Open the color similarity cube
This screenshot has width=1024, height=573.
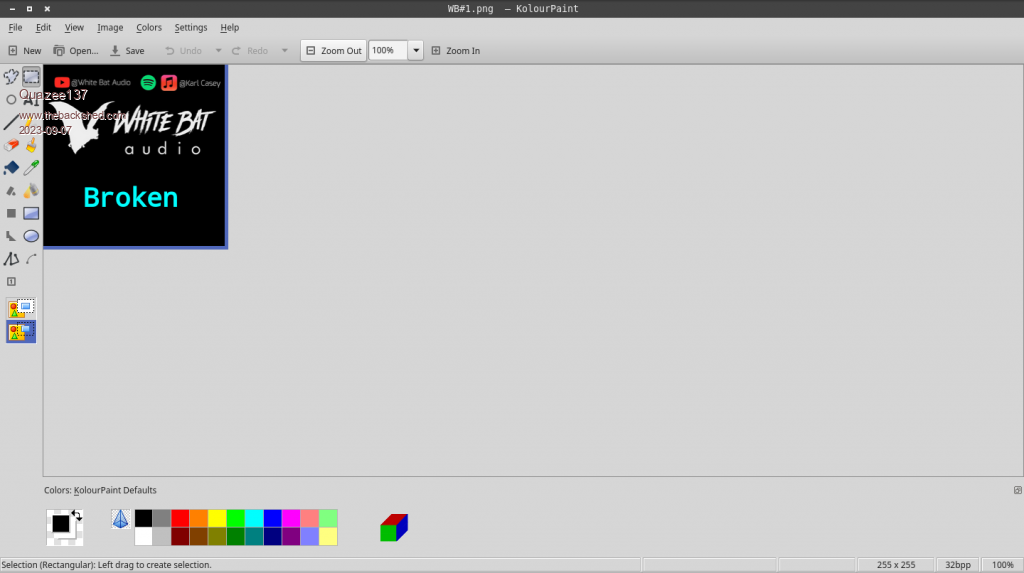[394, 527]
